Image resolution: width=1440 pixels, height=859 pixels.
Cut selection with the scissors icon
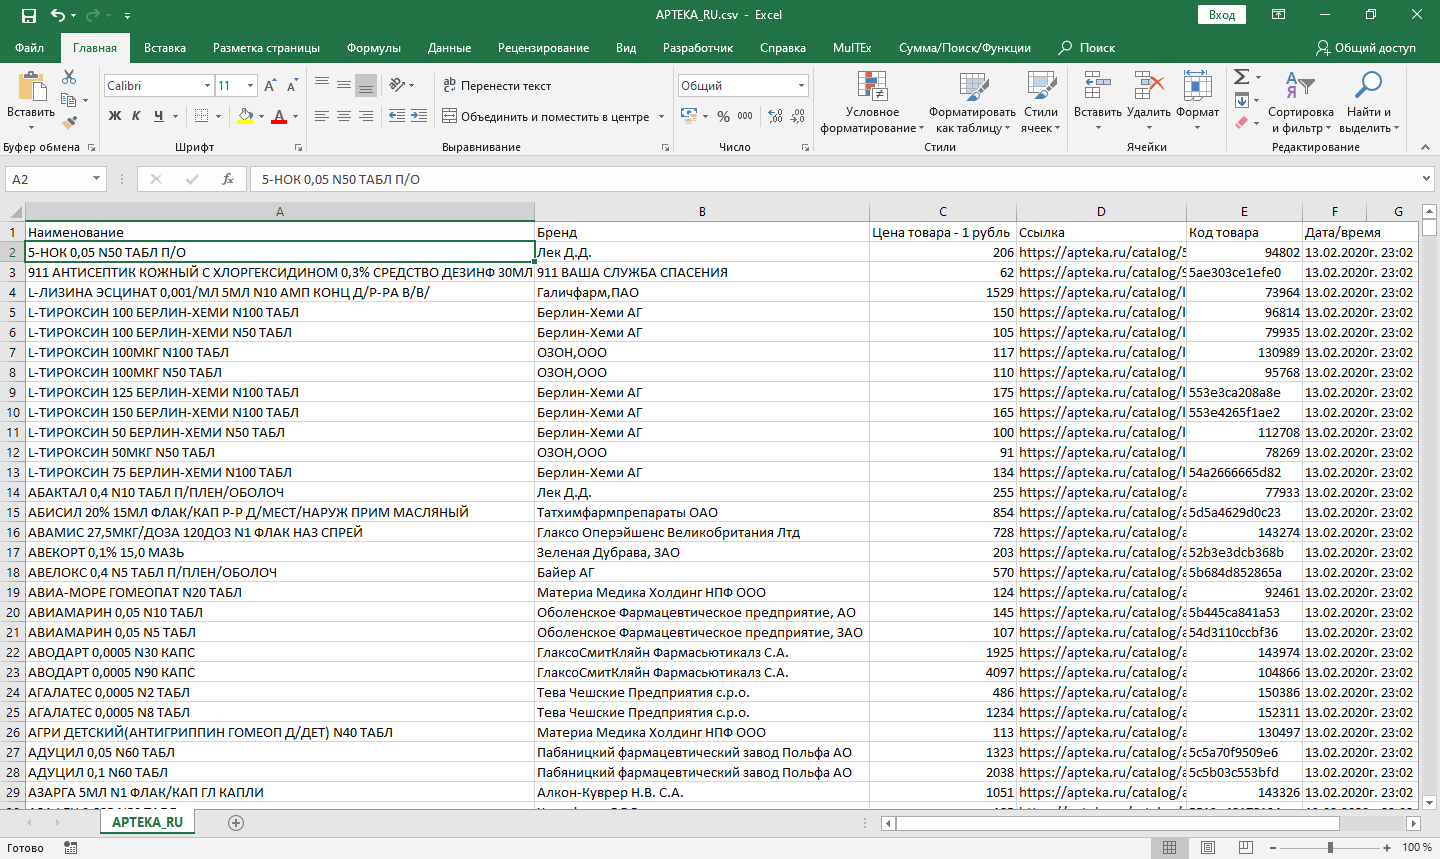pyautogui.click(x=69, y=77)
